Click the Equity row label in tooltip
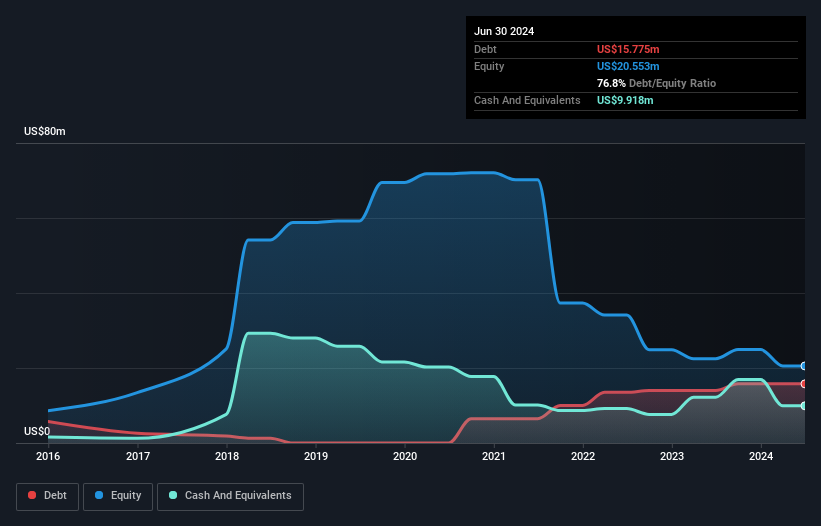 [489, 66]
